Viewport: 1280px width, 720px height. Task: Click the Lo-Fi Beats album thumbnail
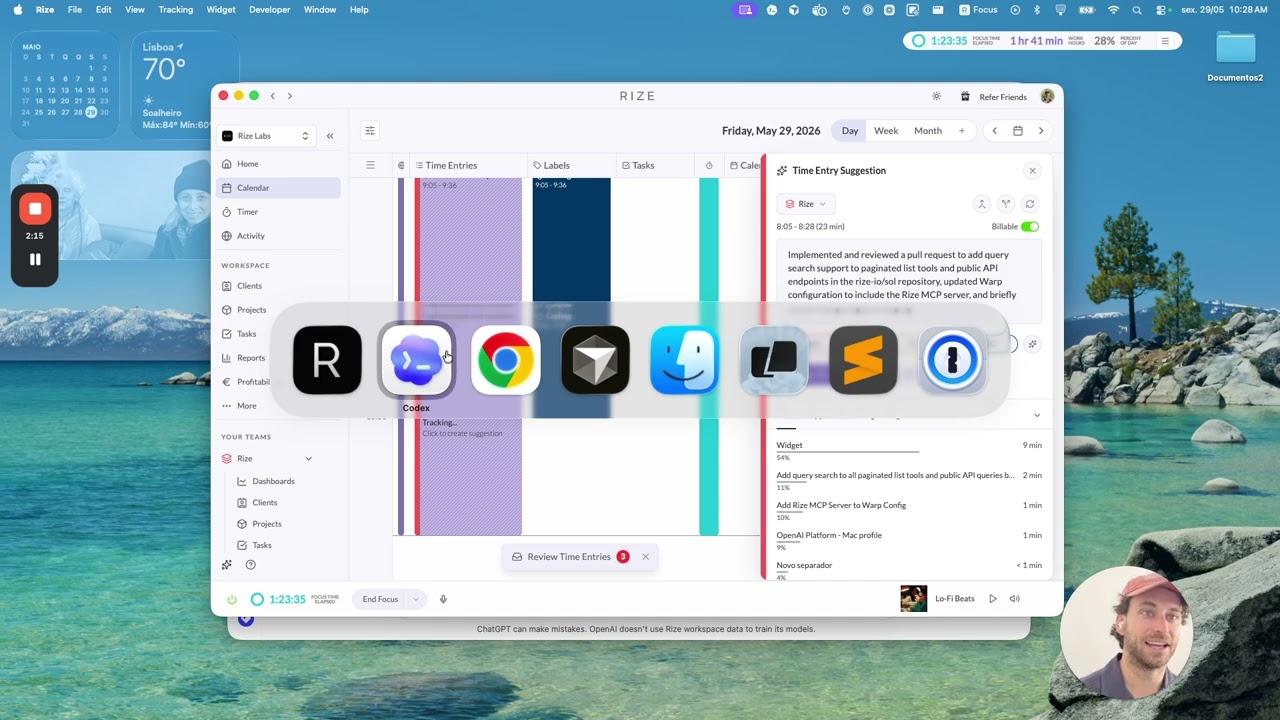click(x=914, y=599)
